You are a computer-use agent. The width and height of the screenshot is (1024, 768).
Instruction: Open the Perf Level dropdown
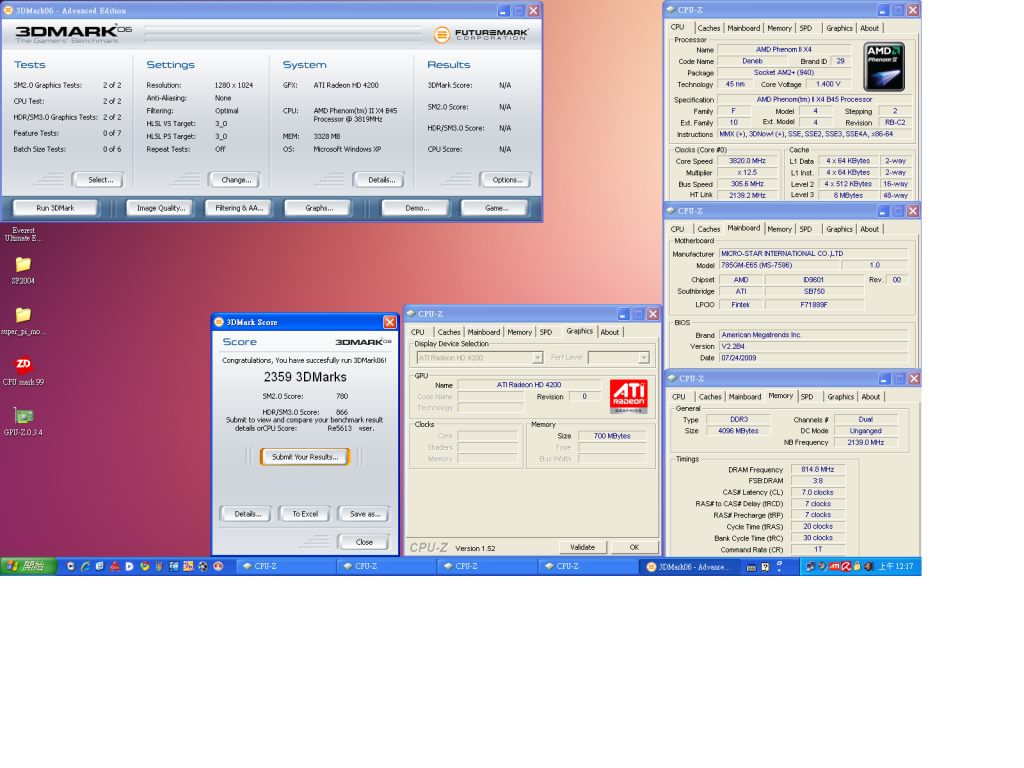point(643,357)
